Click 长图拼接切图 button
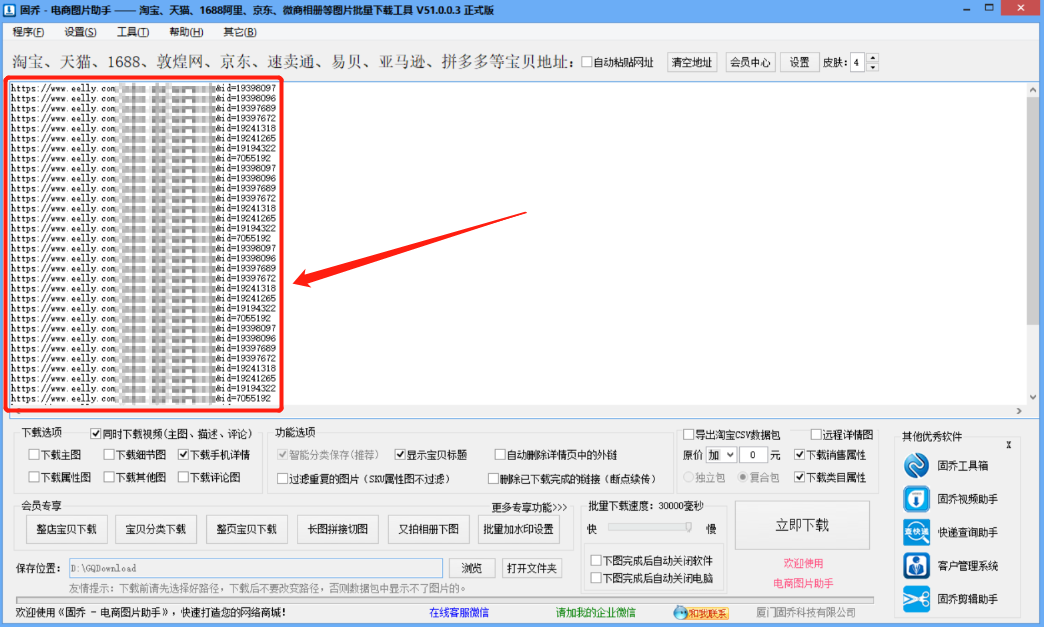Screen dimensions: 1044x627 click(338, 529)
